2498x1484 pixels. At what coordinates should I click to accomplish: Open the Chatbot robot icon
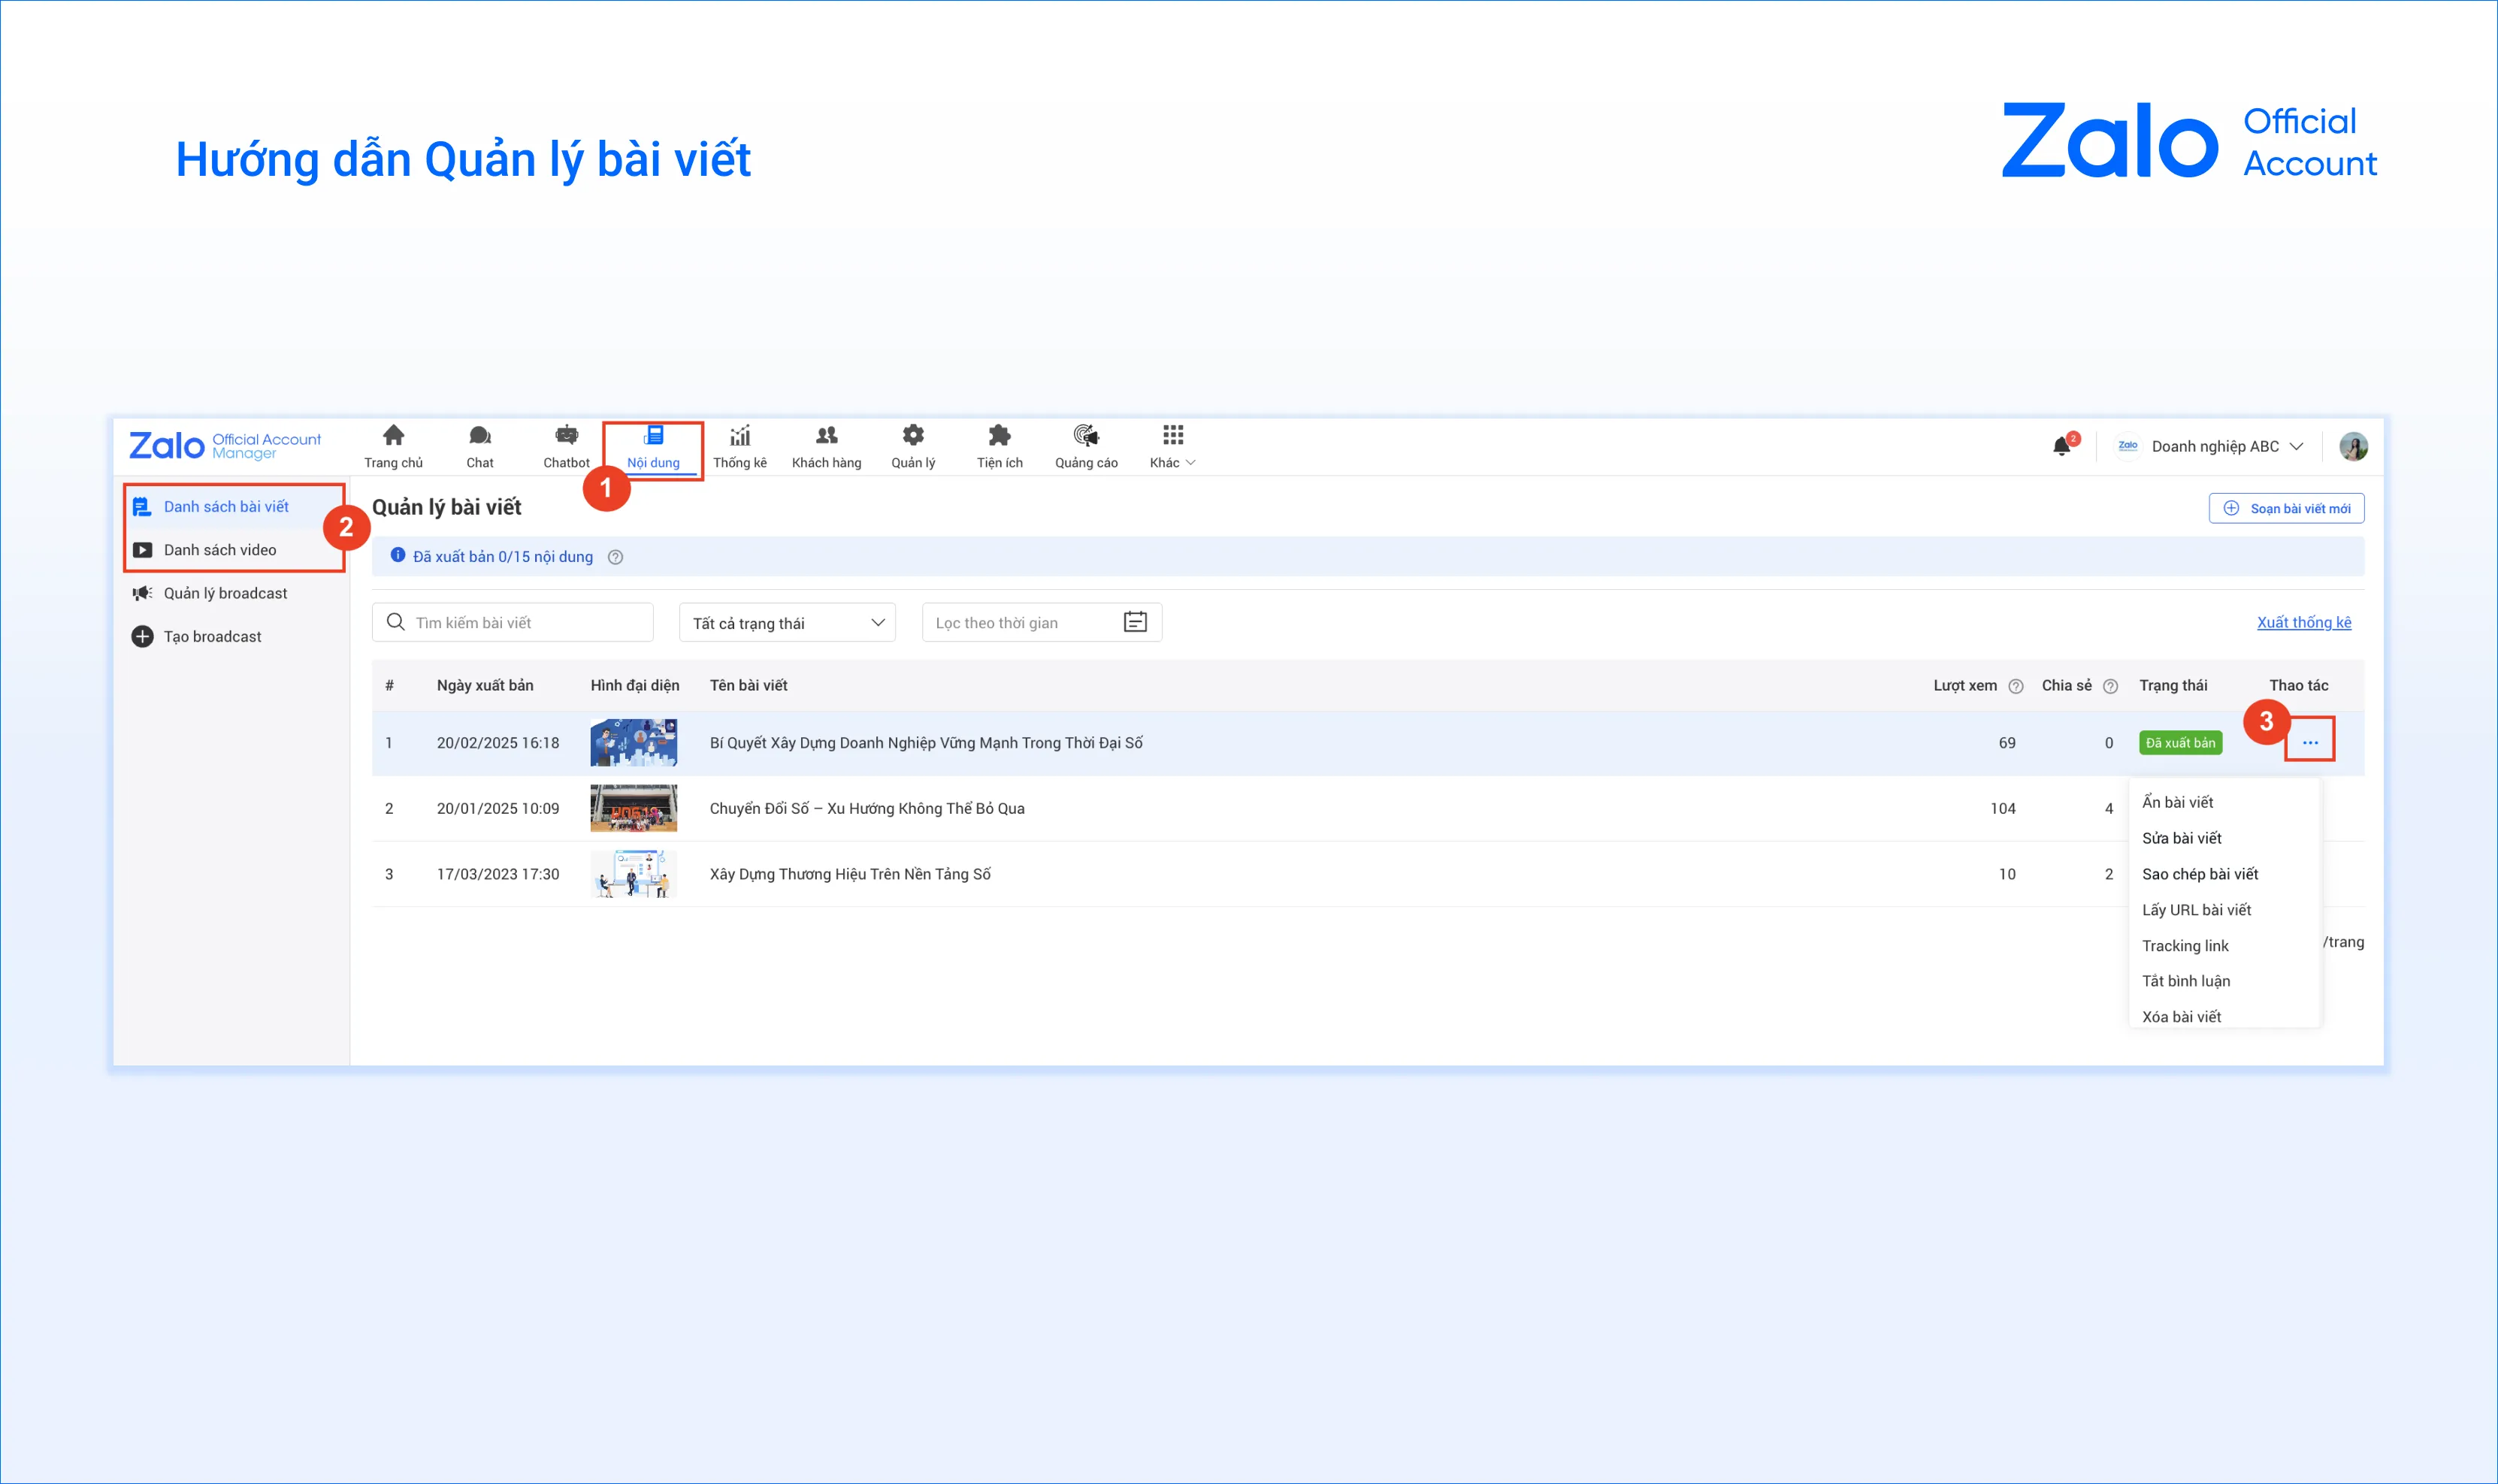click(x=566, y=436)
